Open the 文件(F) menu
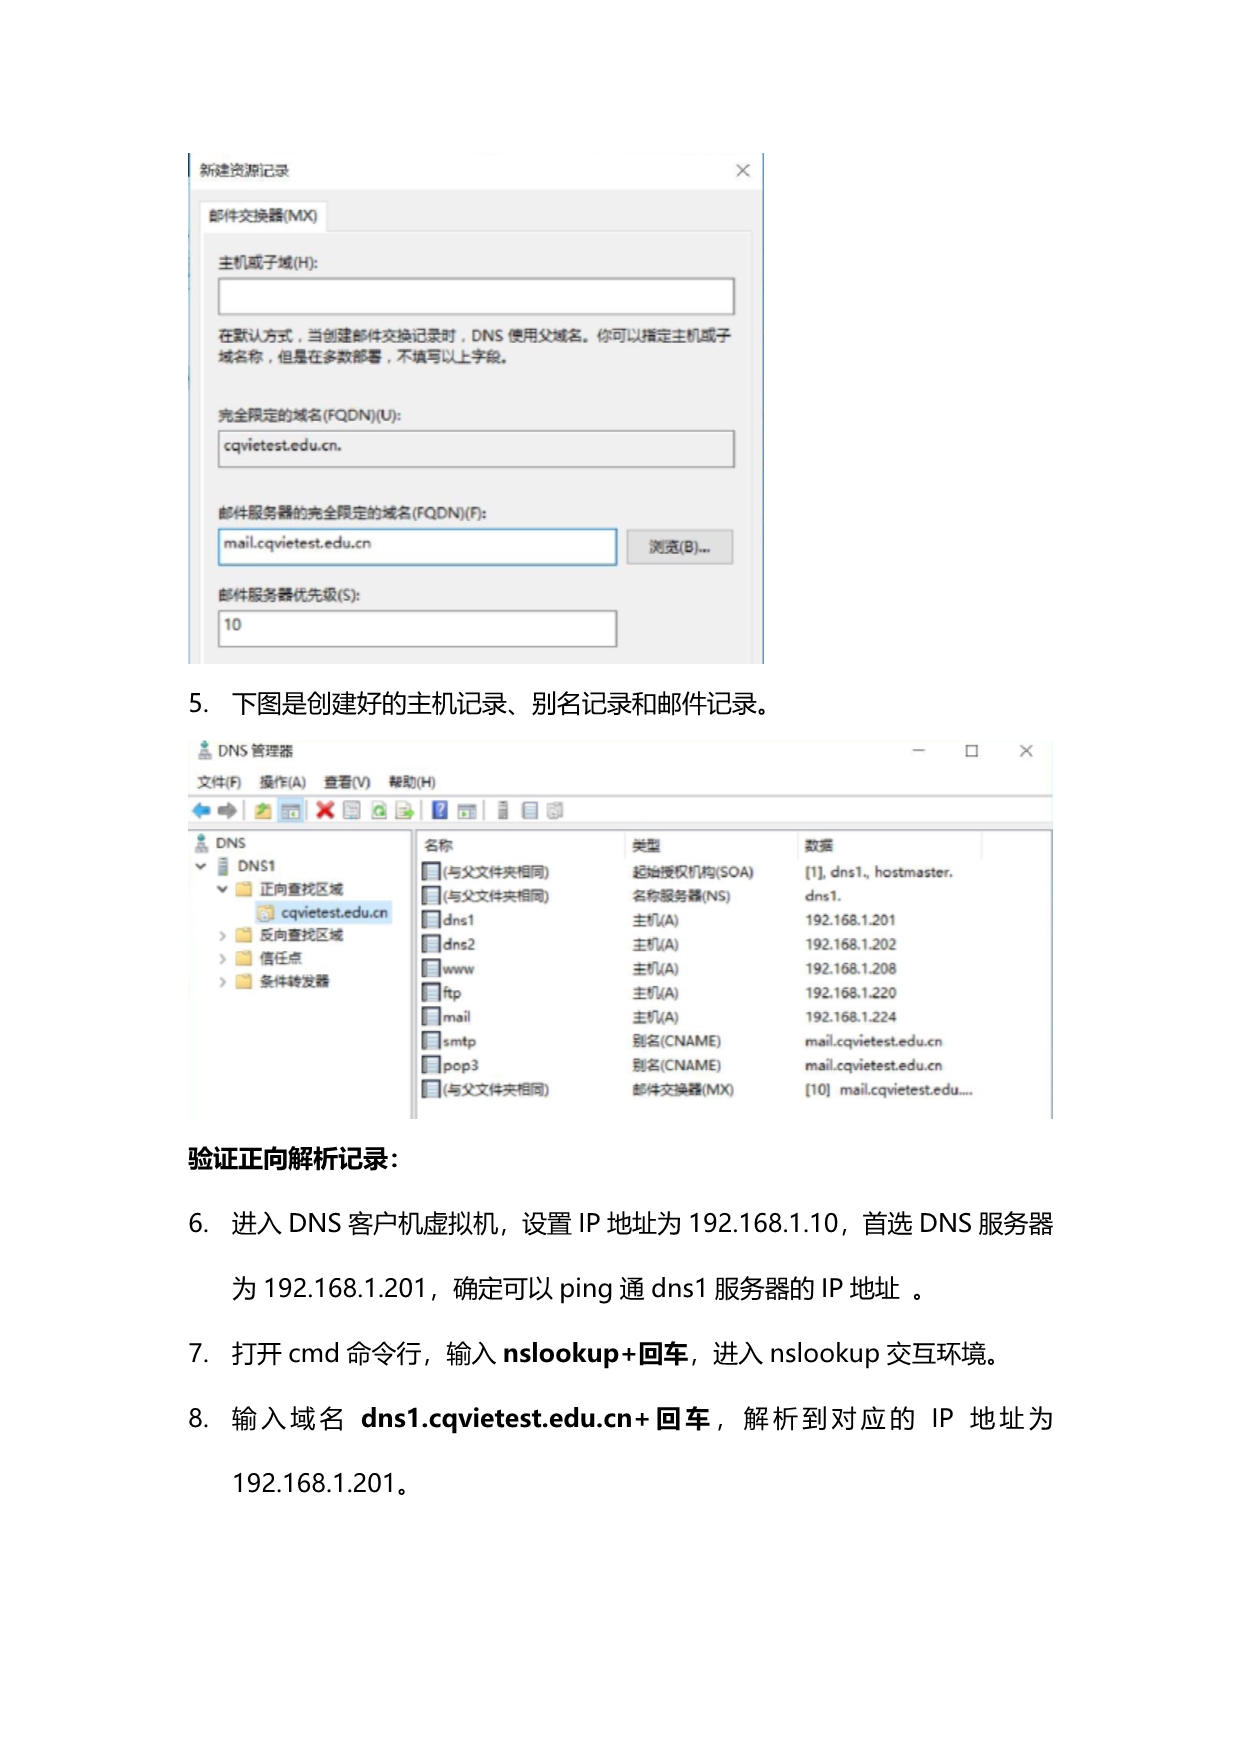Image resolution: width=1240 pixels, height=1753 pixels. point(219,782)
